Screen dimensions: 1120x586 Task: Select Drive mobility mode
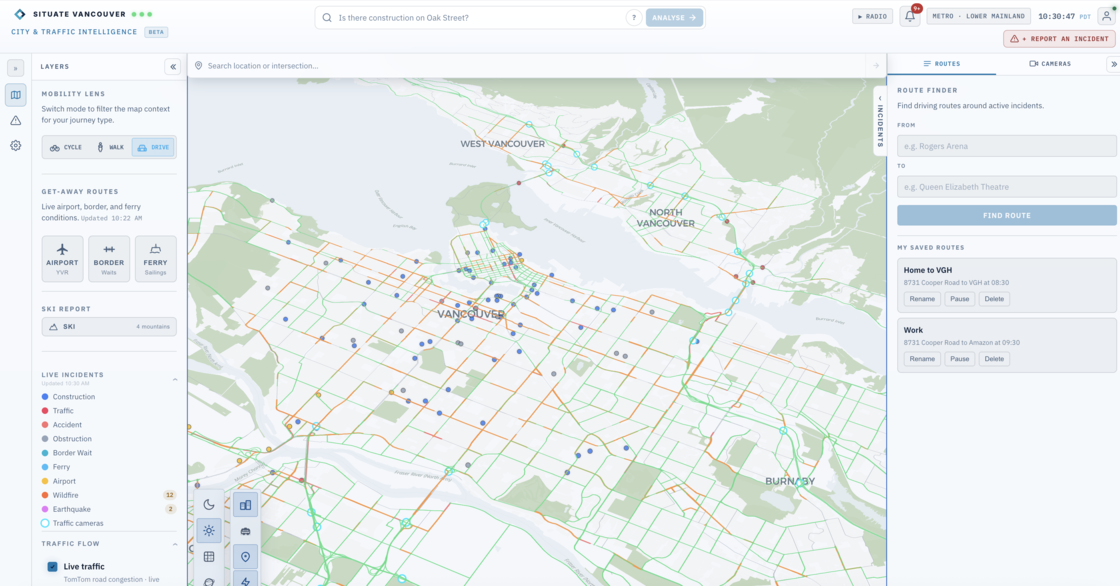[x=154, y=147]
